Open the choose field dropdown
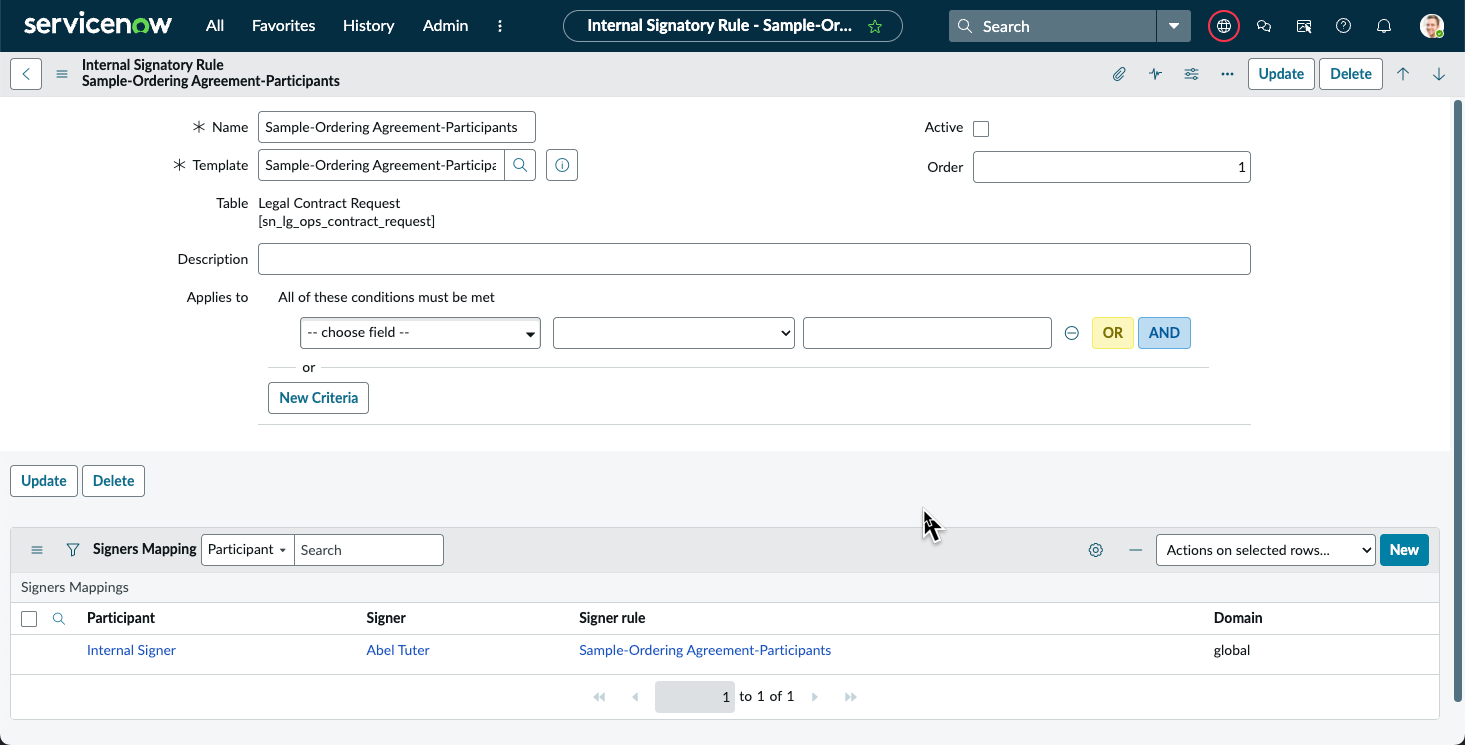 420,333
